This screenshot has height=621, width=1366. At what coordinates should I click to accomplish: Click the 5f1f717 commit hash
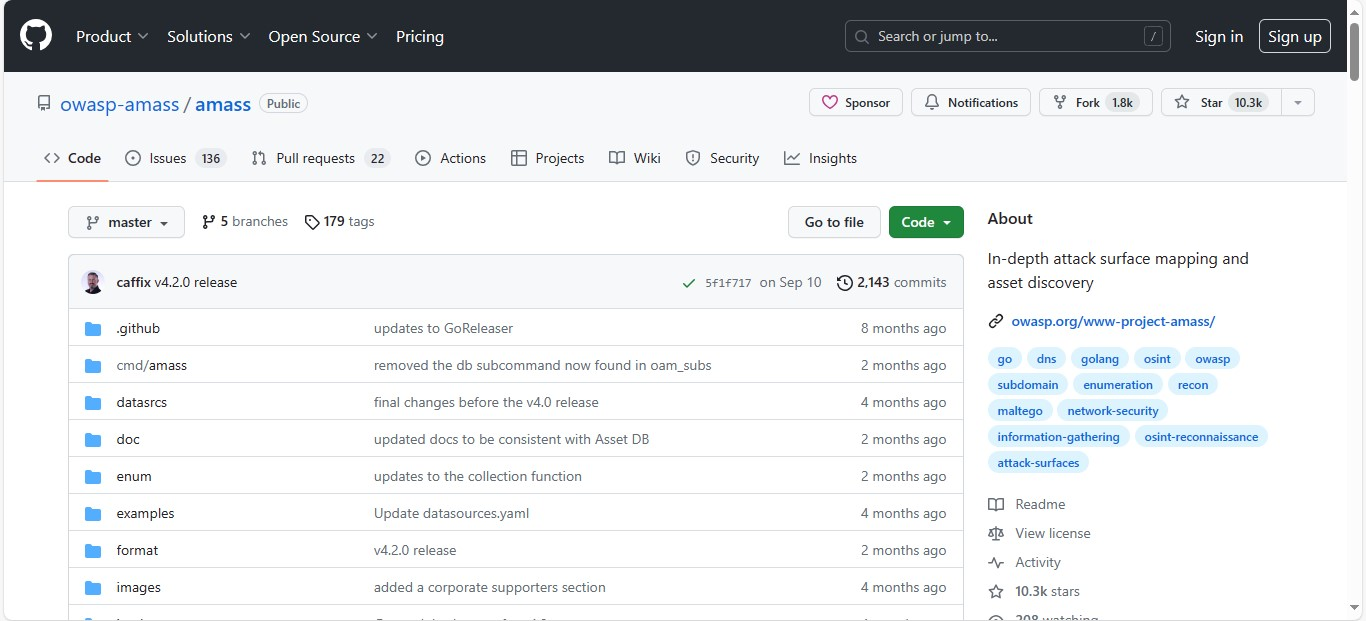coord(728,283)
